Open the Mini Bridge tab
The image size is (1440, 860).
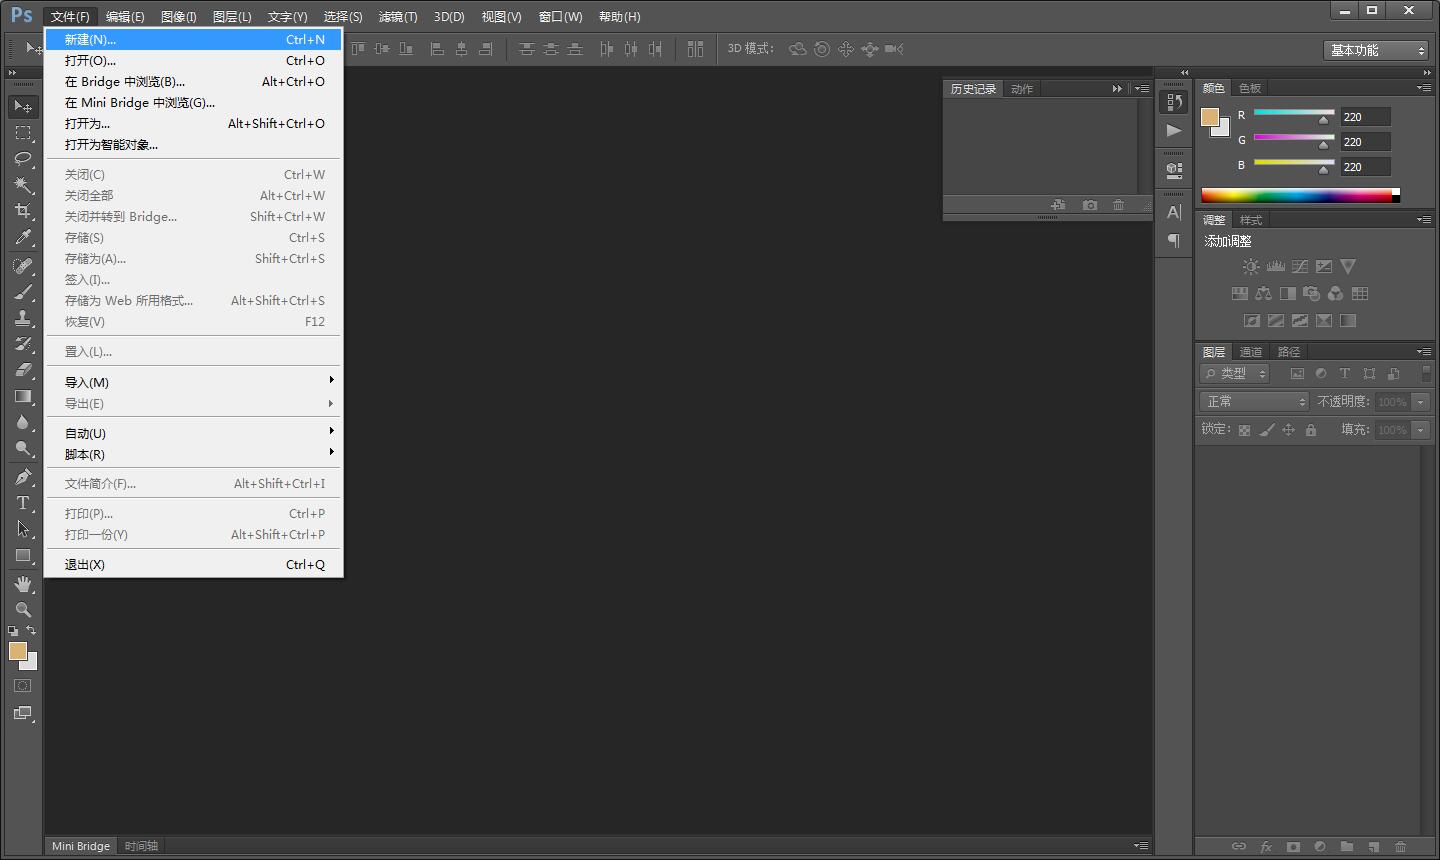pos(81,846)
